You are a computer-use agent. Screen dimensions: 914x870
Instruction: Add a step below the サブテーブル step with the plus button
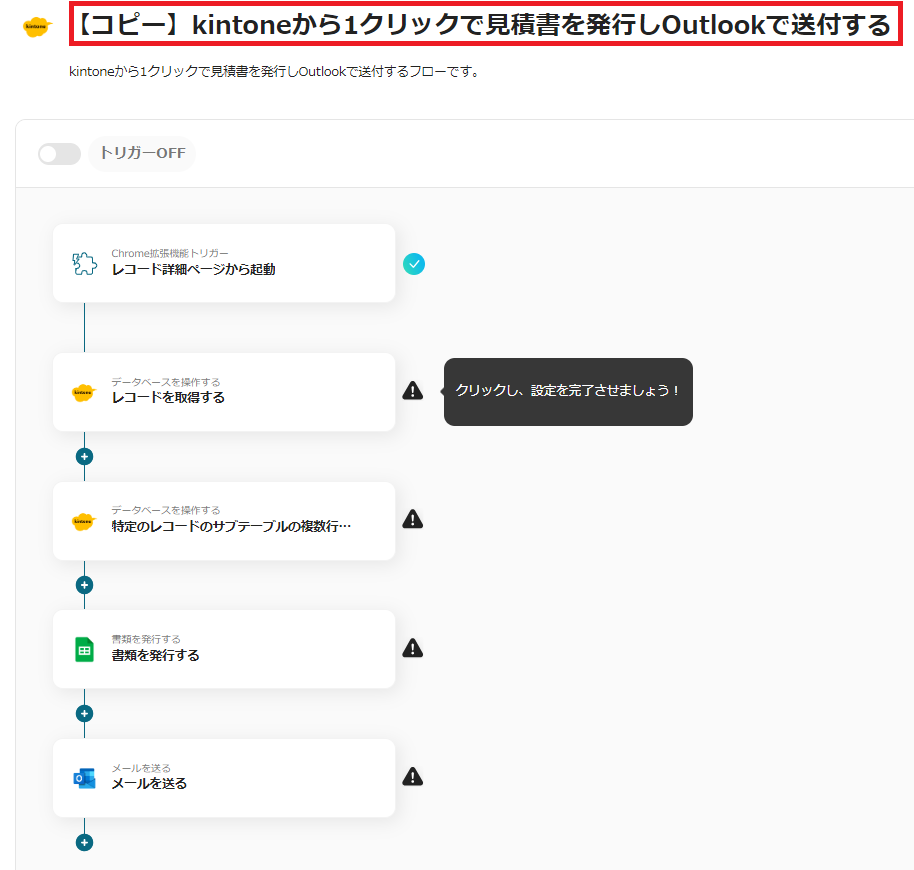[85, 585]
